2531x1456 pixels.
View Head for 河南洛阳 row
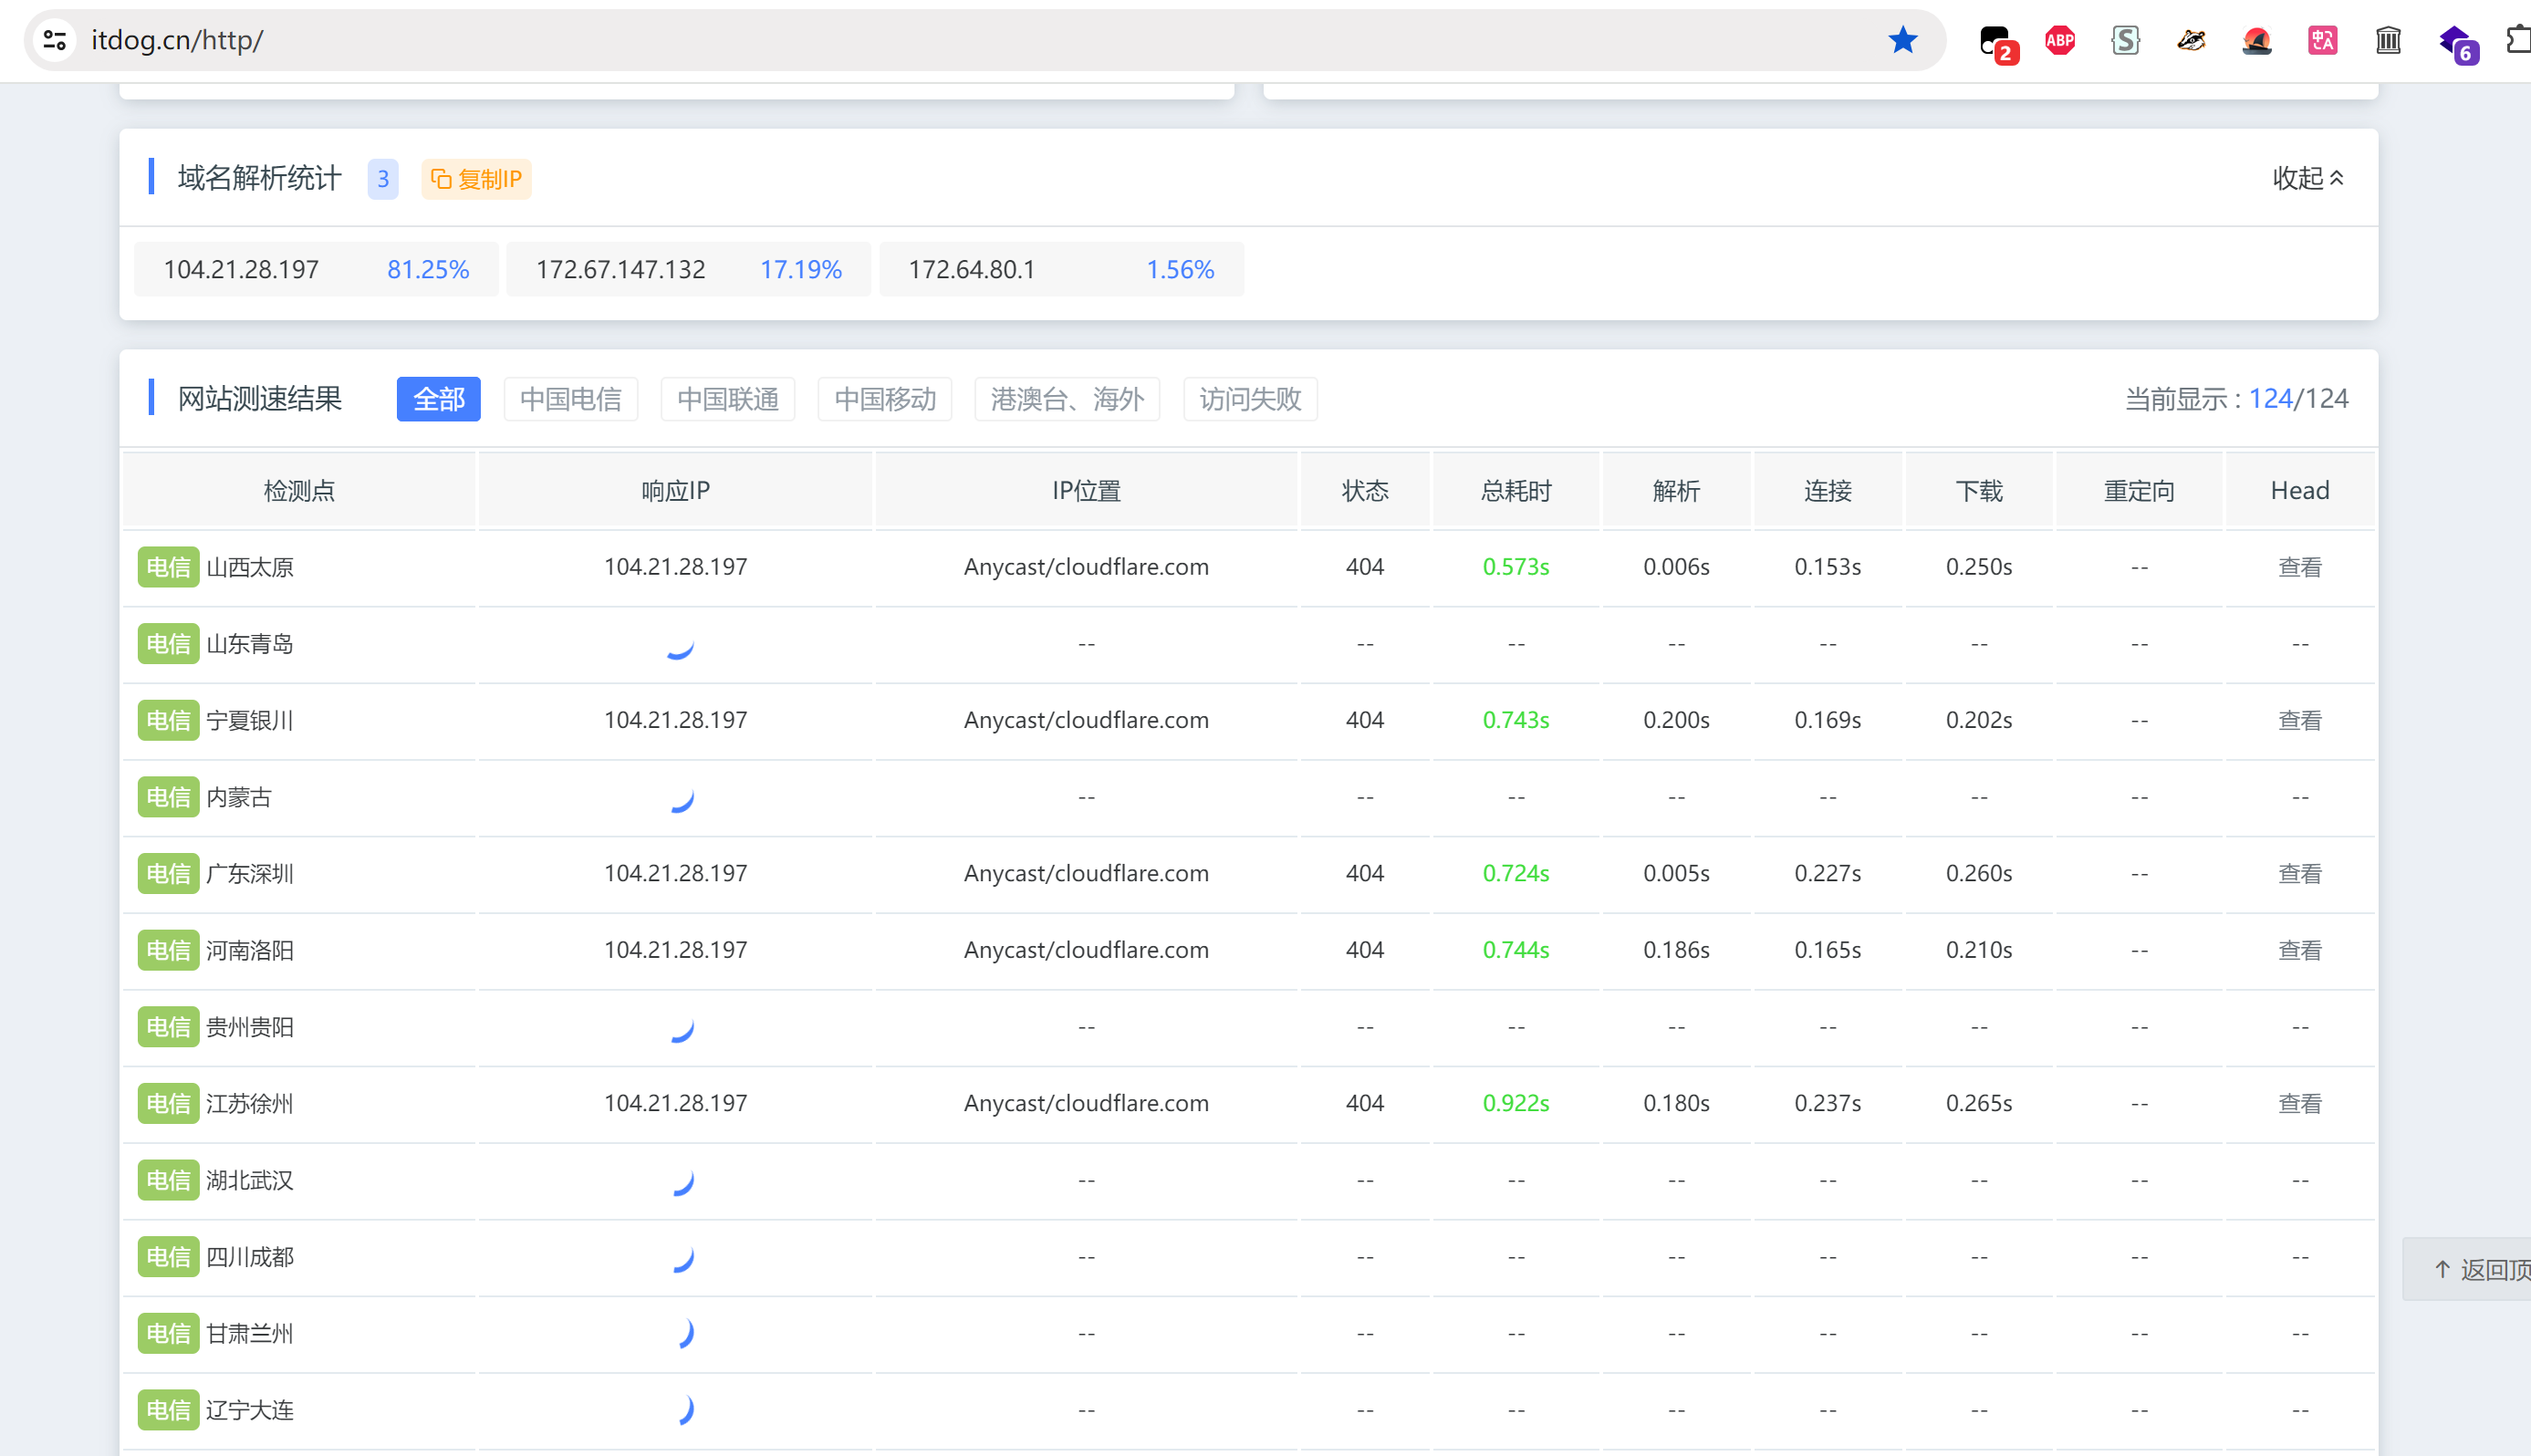[x=2299, y=950]
